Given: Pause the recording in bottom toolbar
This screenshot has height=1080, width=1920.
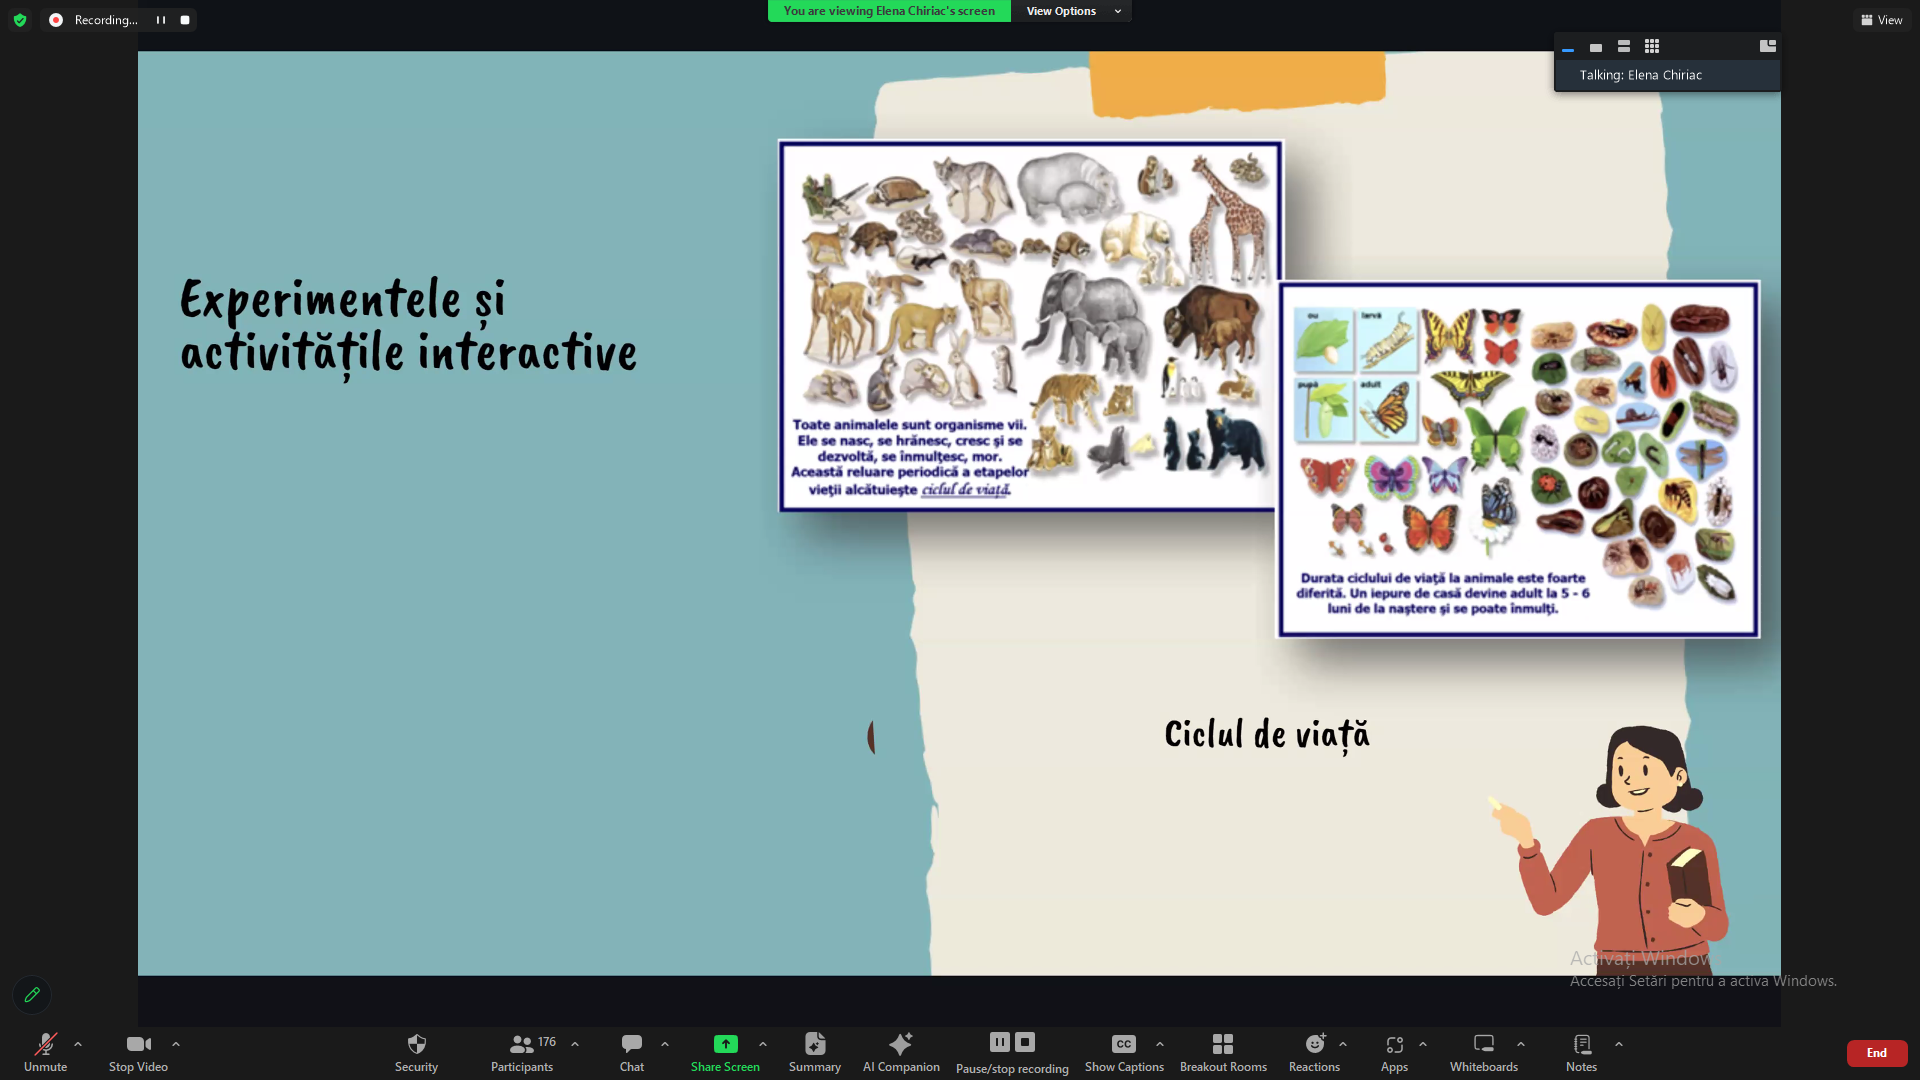Looking at the screenshot, I should 999,1042.
